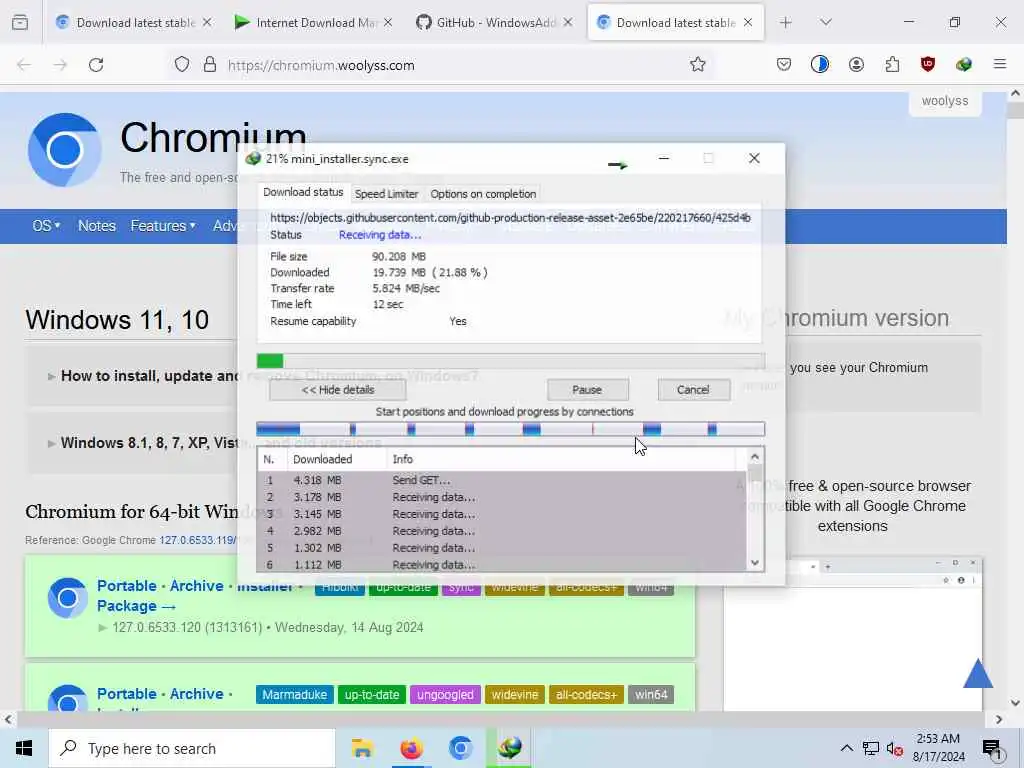Open notifications action center
Viewport: 1024px width, 768px height.
click(x=991, y=749)
